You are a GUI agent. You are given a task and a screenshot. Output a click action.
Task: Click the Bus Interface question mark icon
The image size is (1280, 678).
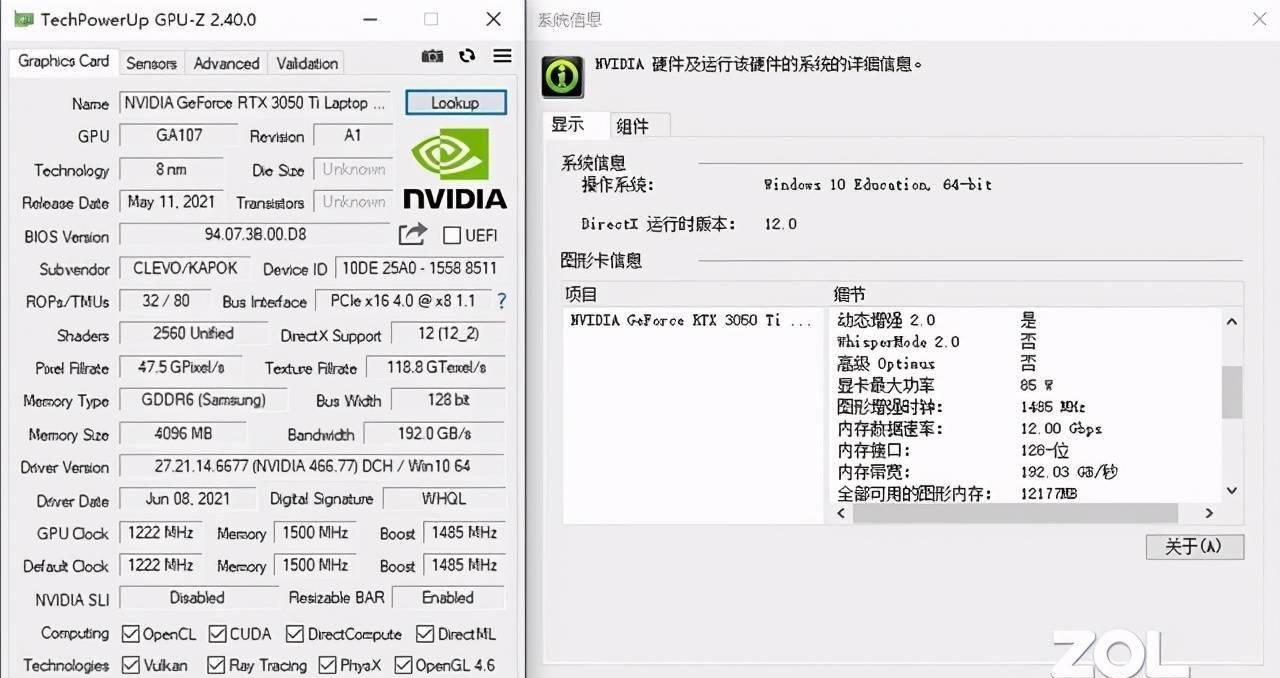(502, 300)
